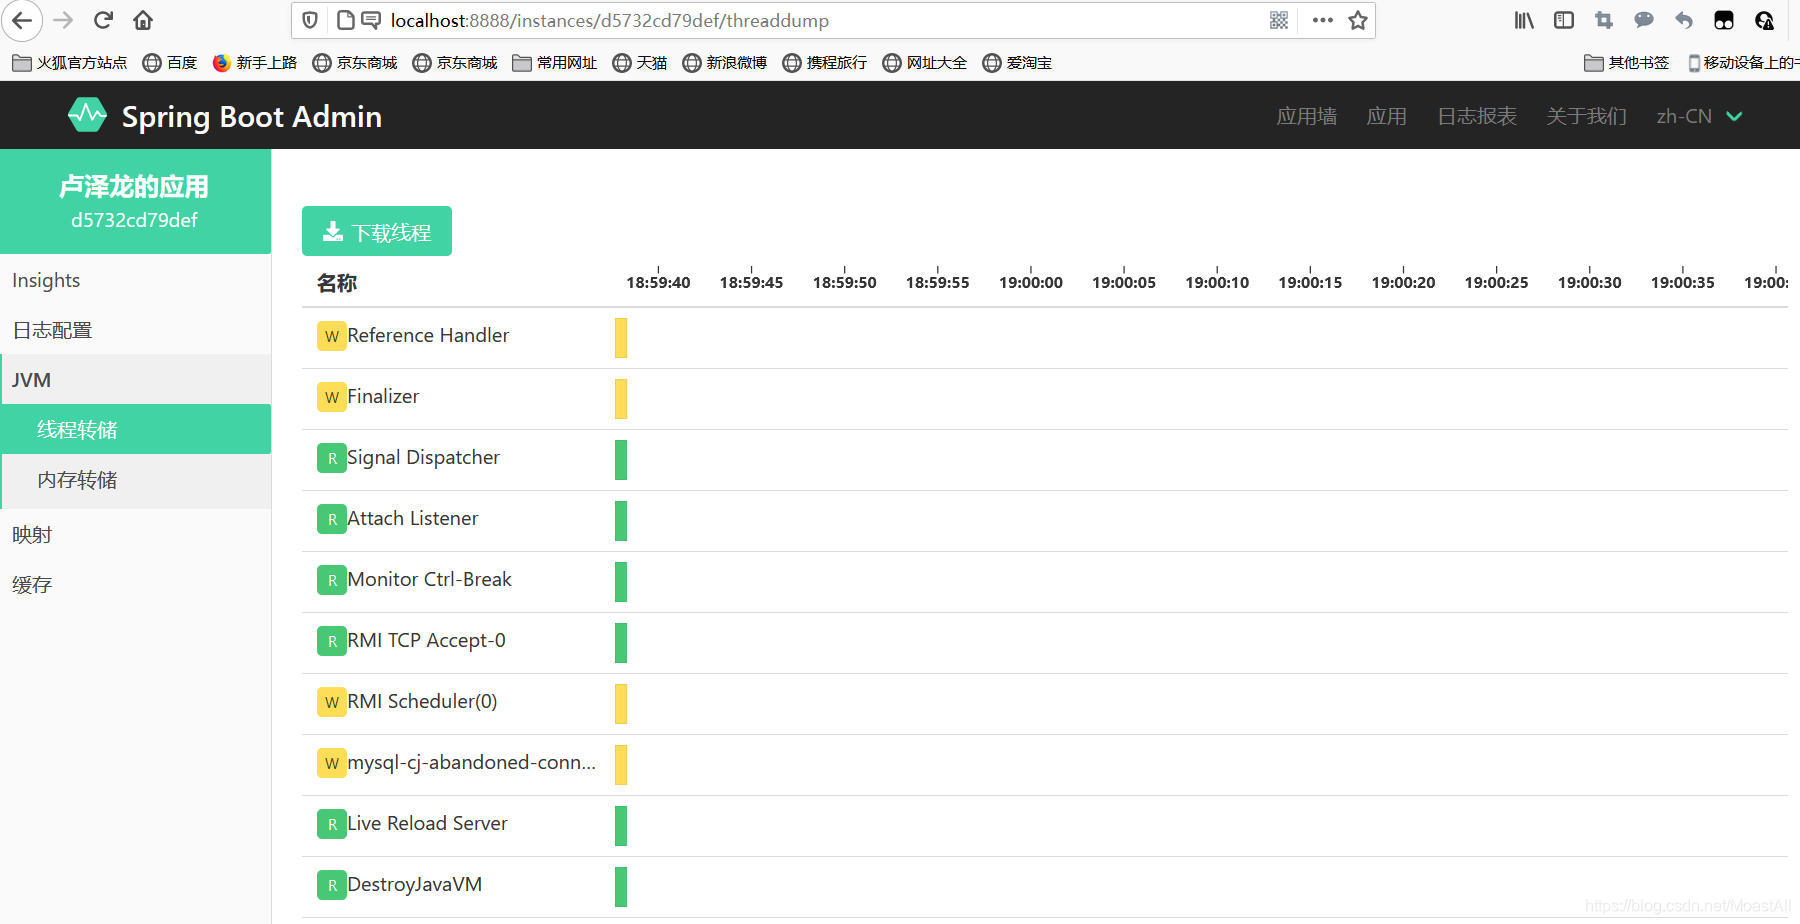Open the 常用网址 bookmark folder
Viewport: 1800px width, 924px height.
555,63
